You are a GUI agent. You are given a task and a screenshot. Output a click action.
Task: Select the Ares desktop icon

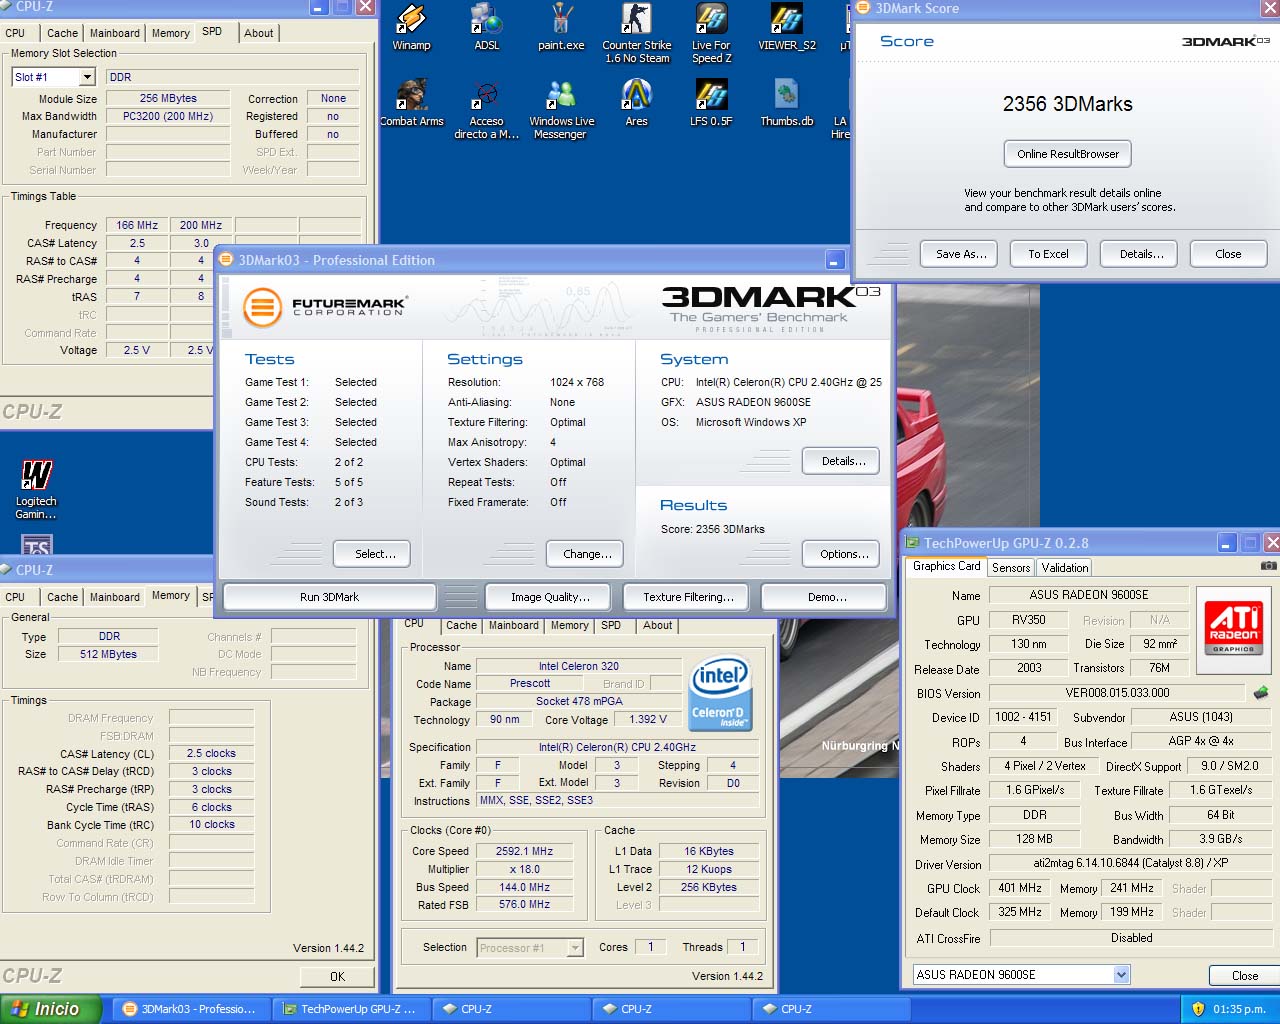click(x=637, y=103)
